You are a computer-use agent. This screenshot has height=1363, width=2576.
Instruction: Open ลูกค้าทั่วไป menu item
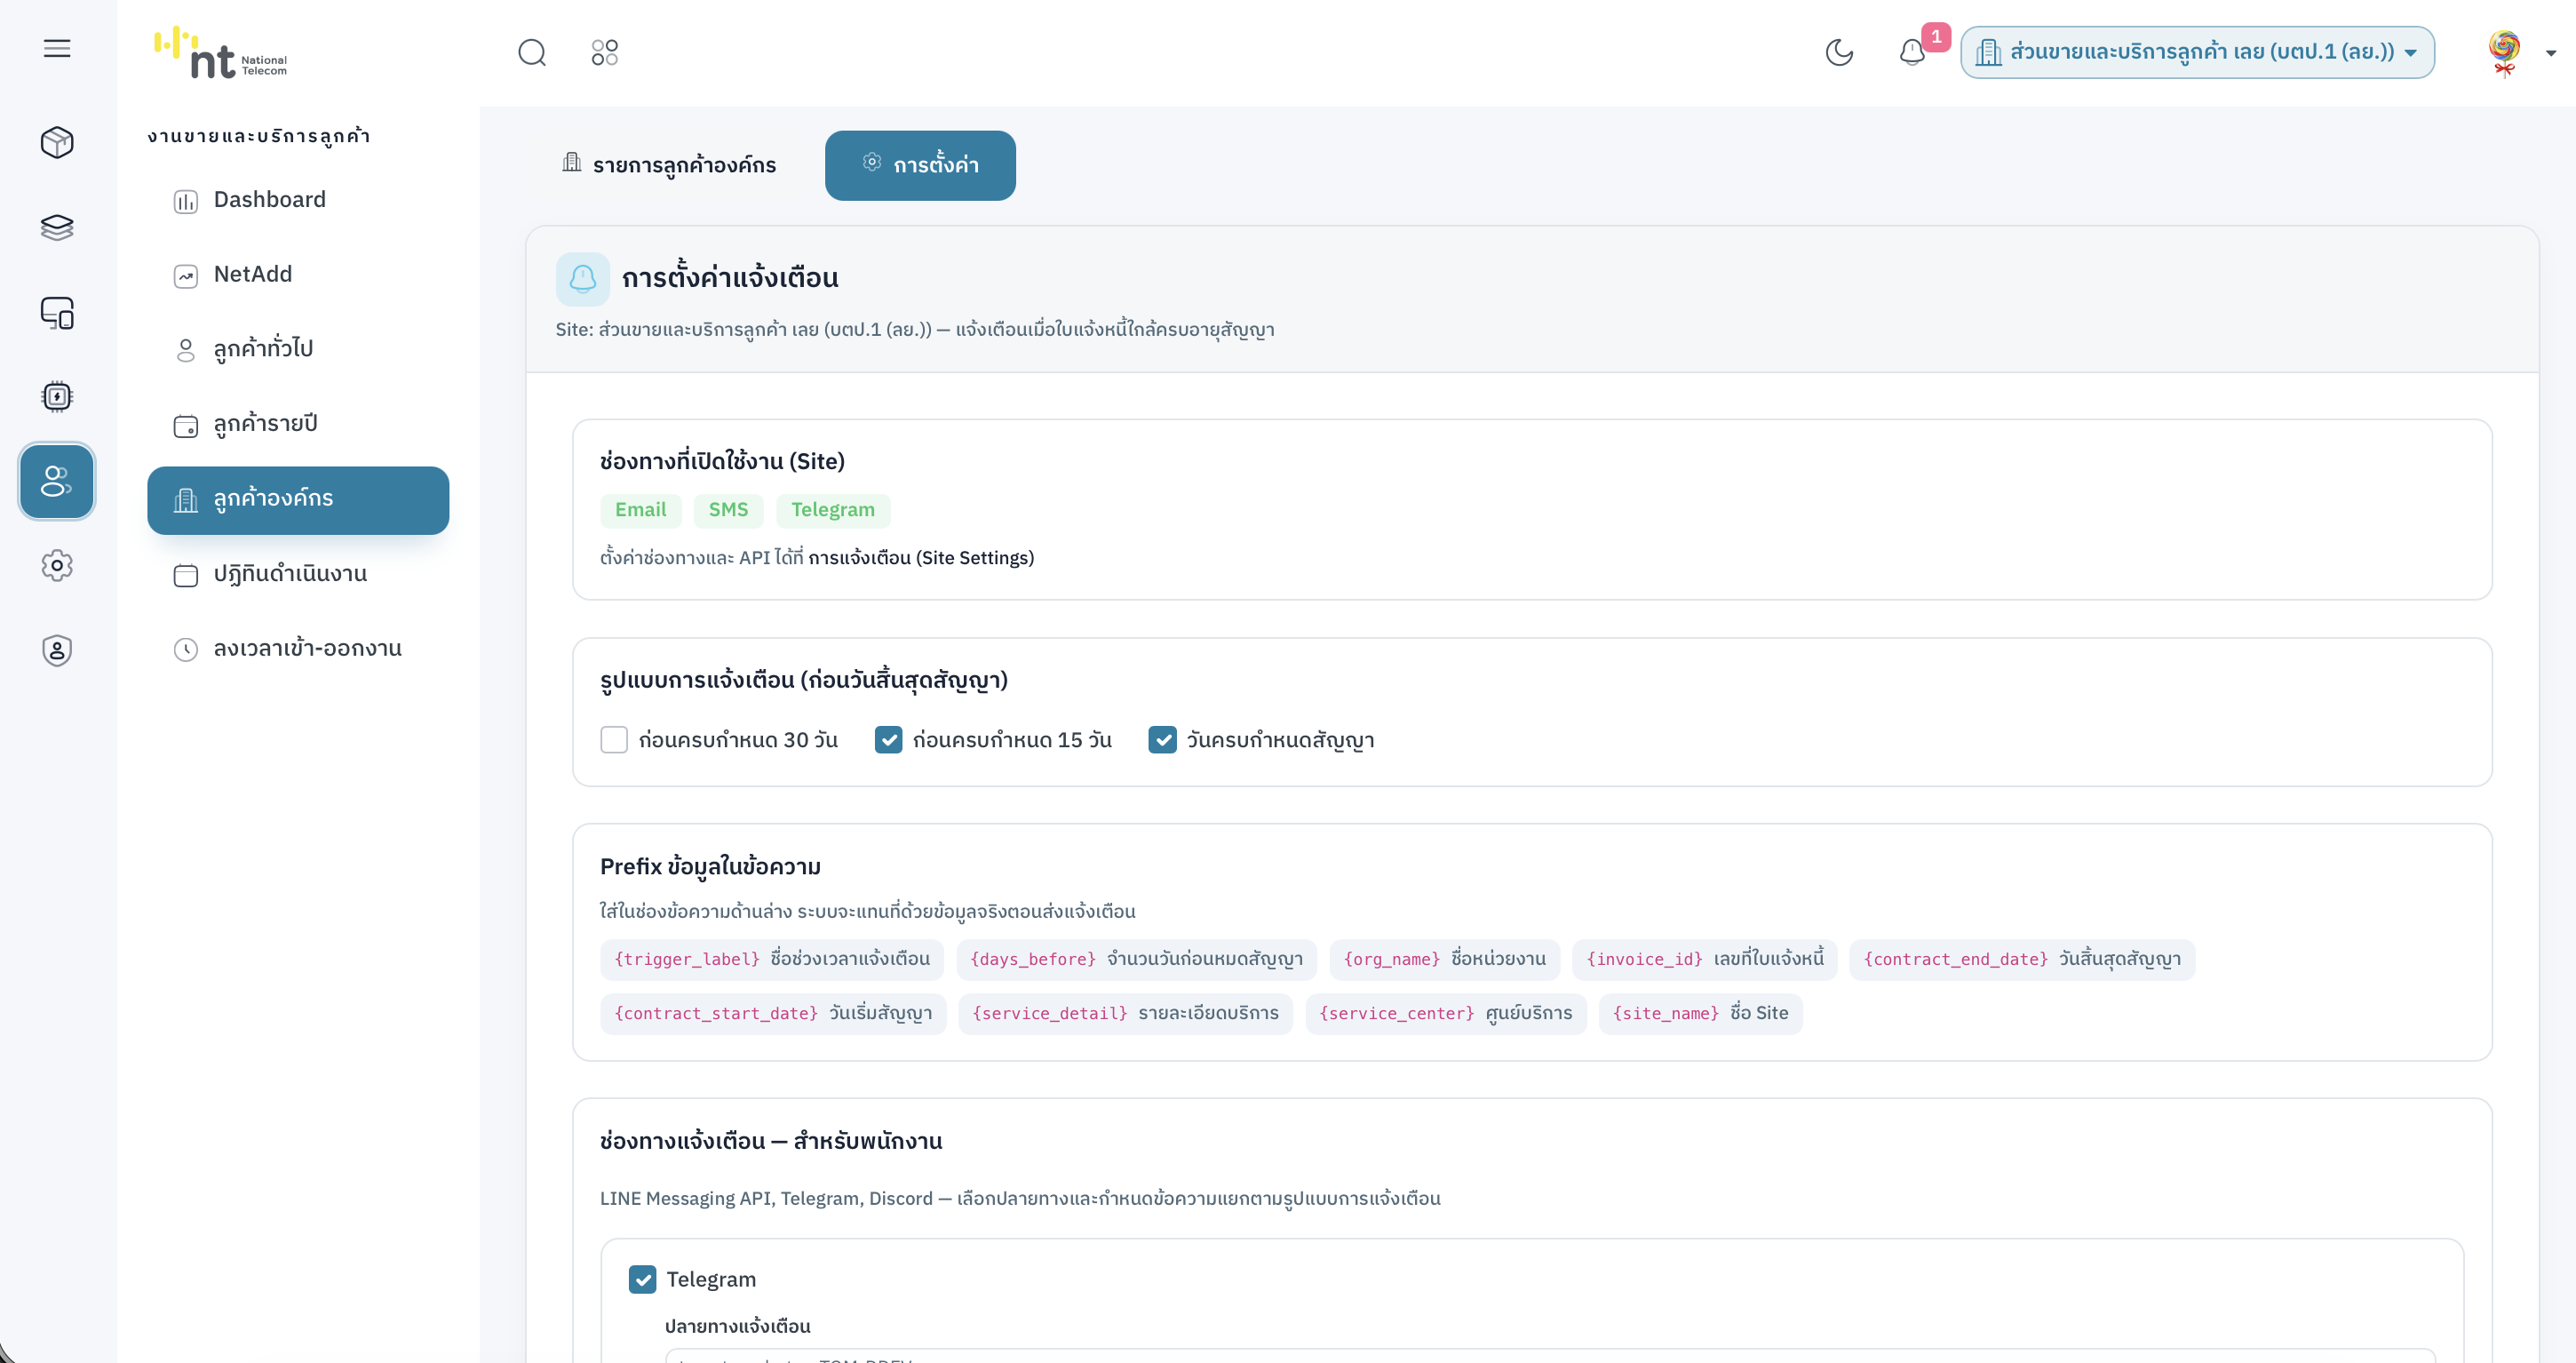(x=298, y=349)
